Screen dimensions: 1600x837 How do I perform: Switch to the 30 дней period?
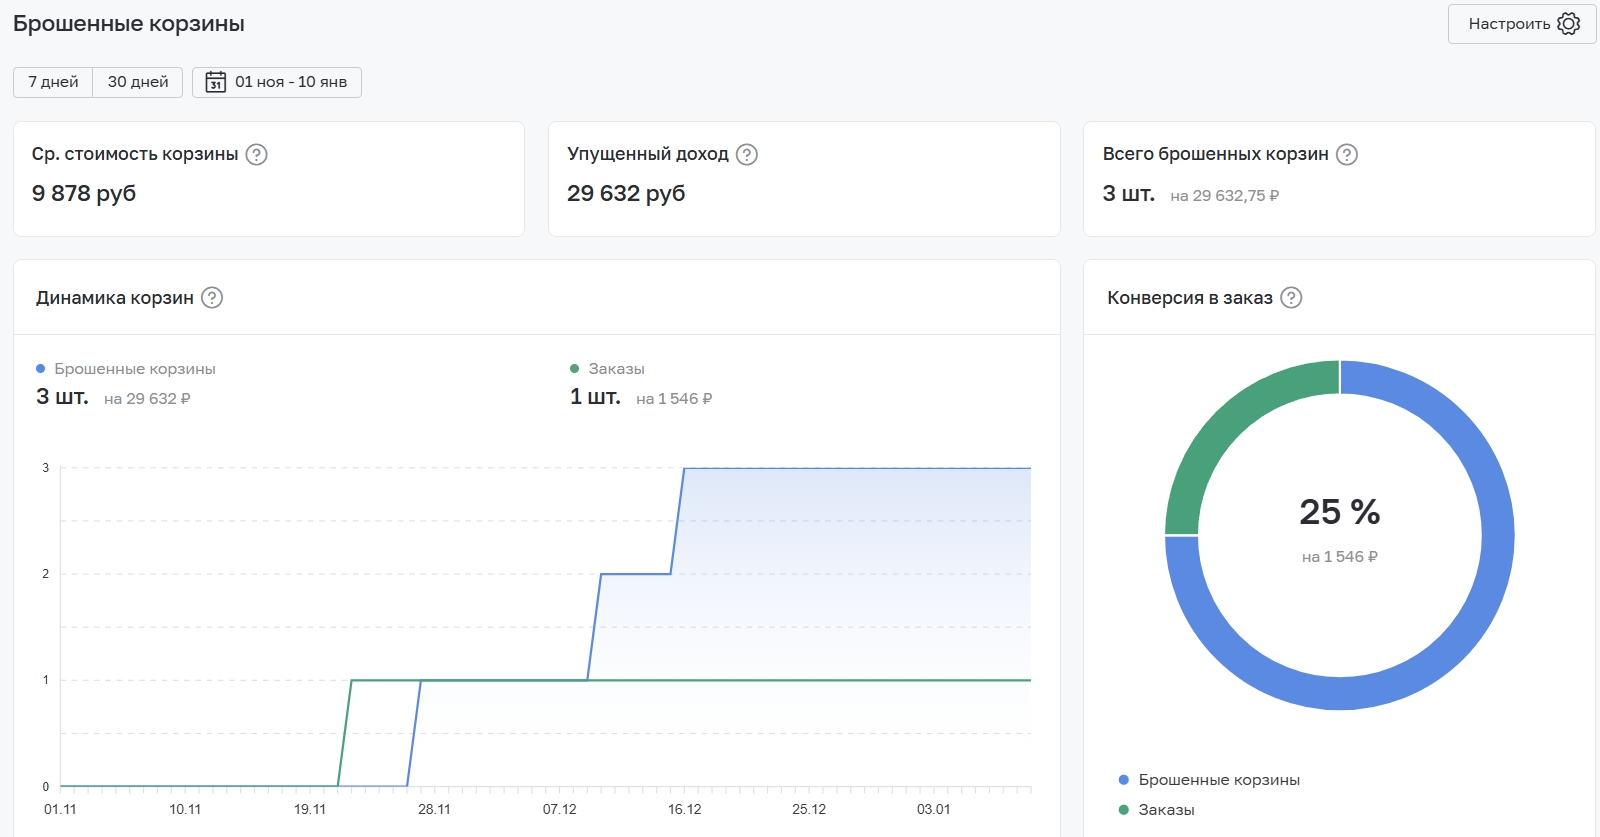[138, 82]
